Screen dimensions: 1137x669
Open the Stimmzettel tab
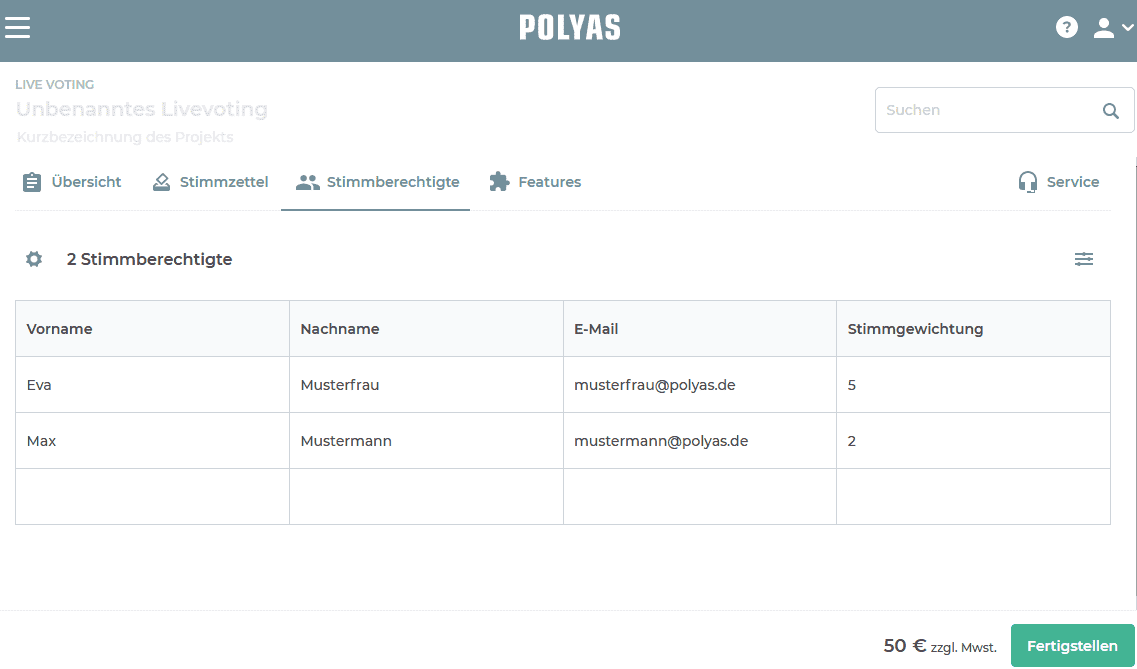[x=210, y=182]
